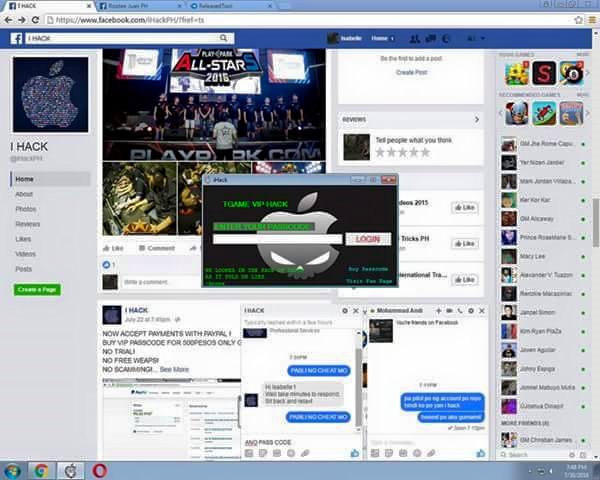The image size is (600, 480).
Task: Switch to the second browser tab
Action: (139, 6)
